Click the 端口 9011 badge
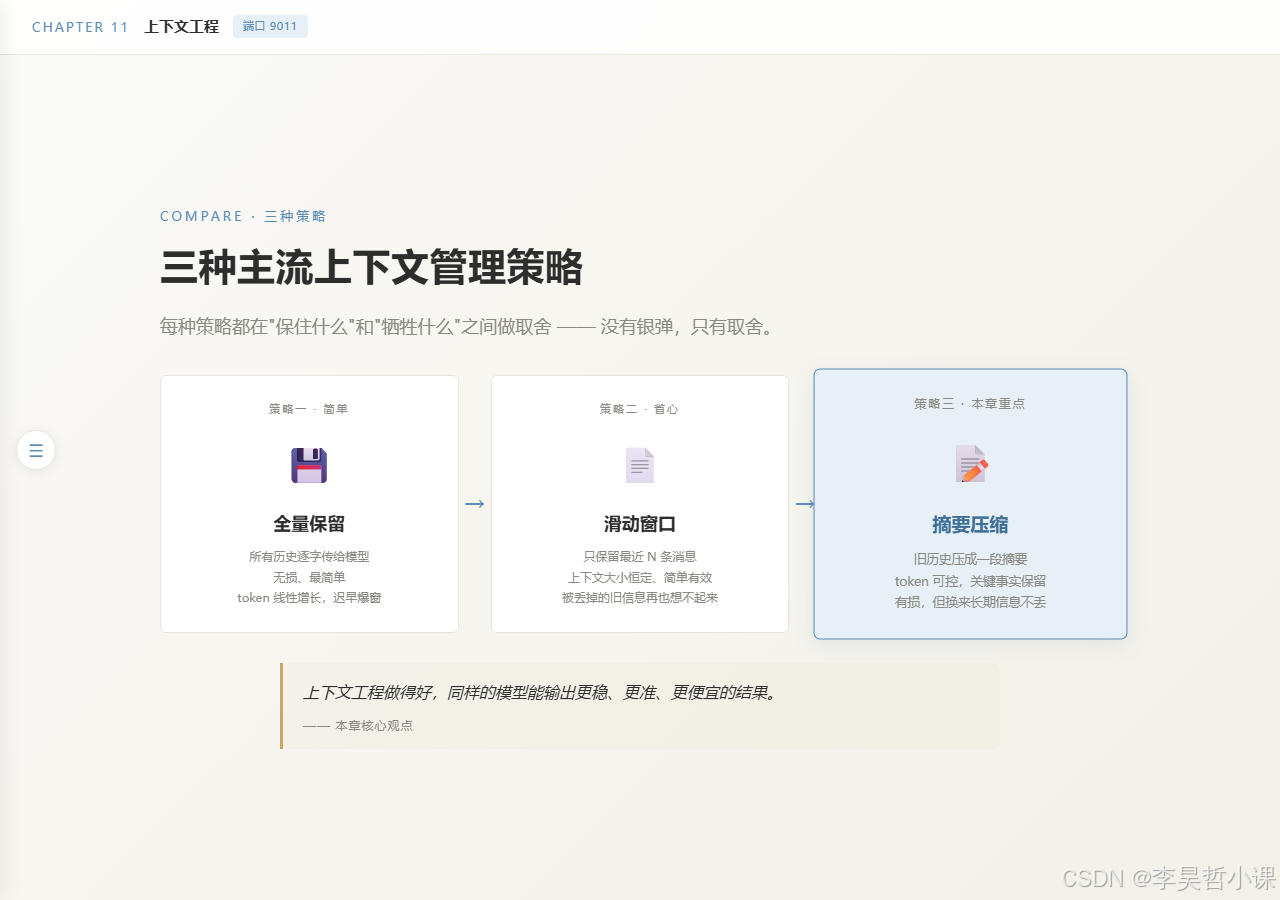 pos(270,26)
